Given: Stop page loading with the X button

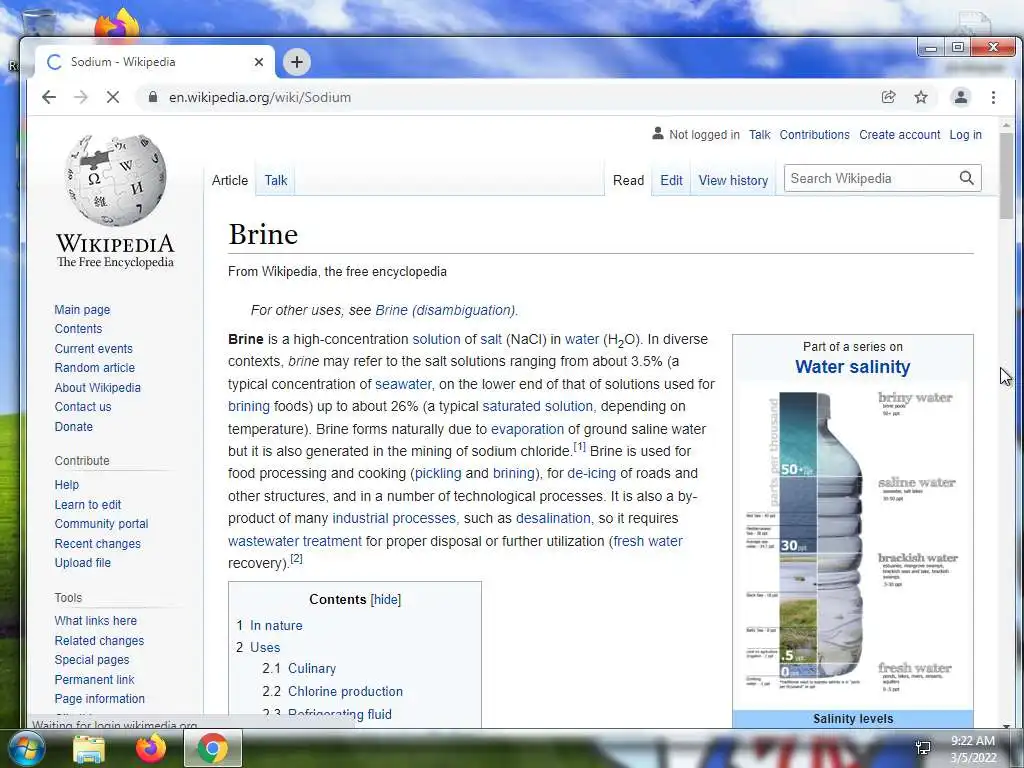Looking at the screenshot, I should point(112,97).
